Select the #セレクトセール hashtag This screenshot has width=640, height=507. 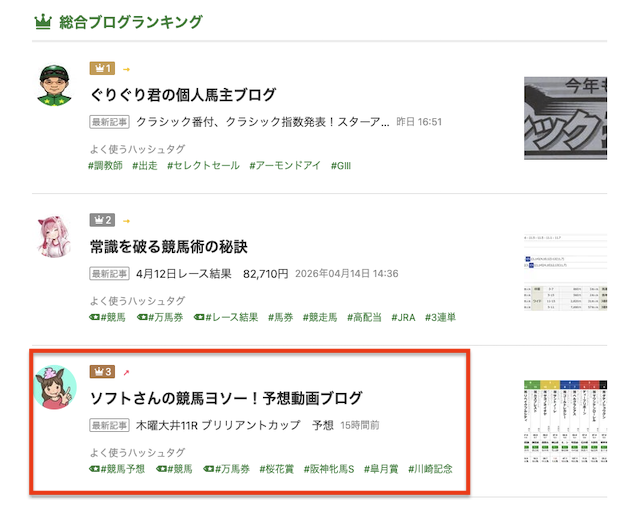click(x=202, y=165)
